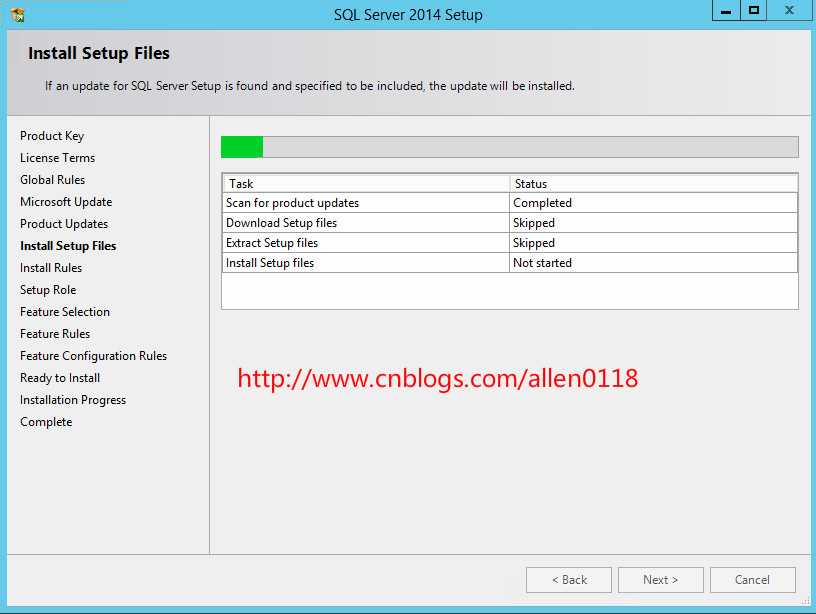Image resolution: width=816 pixels, height=614 pixels.
Task: Click Feature Configuration Rules step
Action: click(x=94, y=356)
